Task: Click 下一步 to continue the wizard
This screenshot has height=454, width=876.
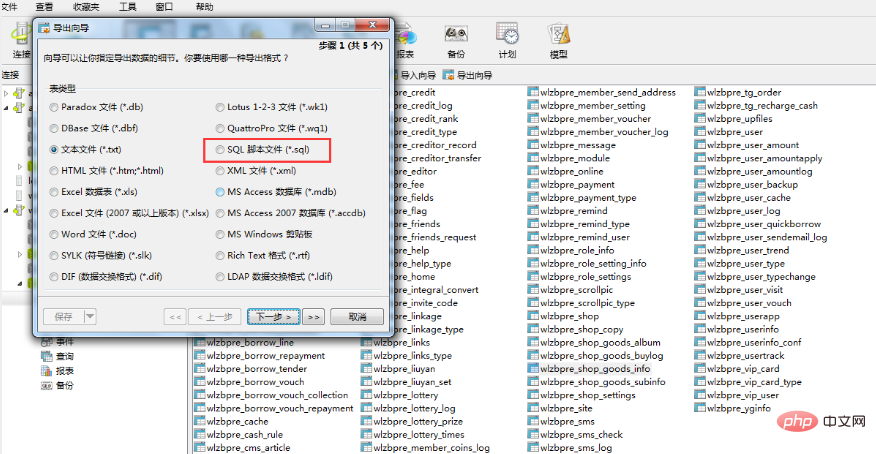Action: point(274,317)
